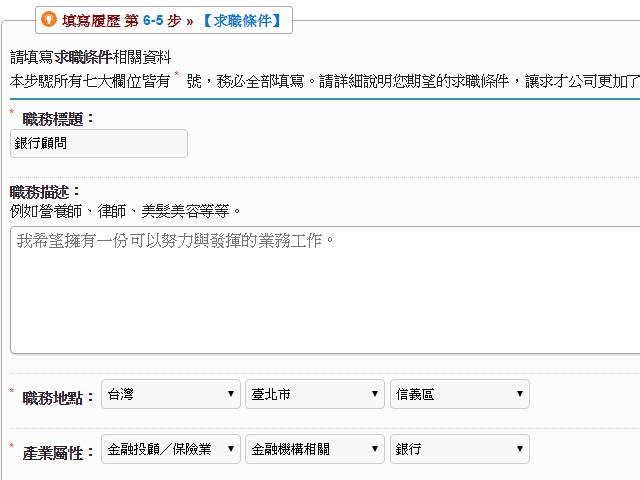The width and height of the screenshot is (640, 480).
Task: Click inside the 職務描述 text area
Action: [x=325, y=288]
